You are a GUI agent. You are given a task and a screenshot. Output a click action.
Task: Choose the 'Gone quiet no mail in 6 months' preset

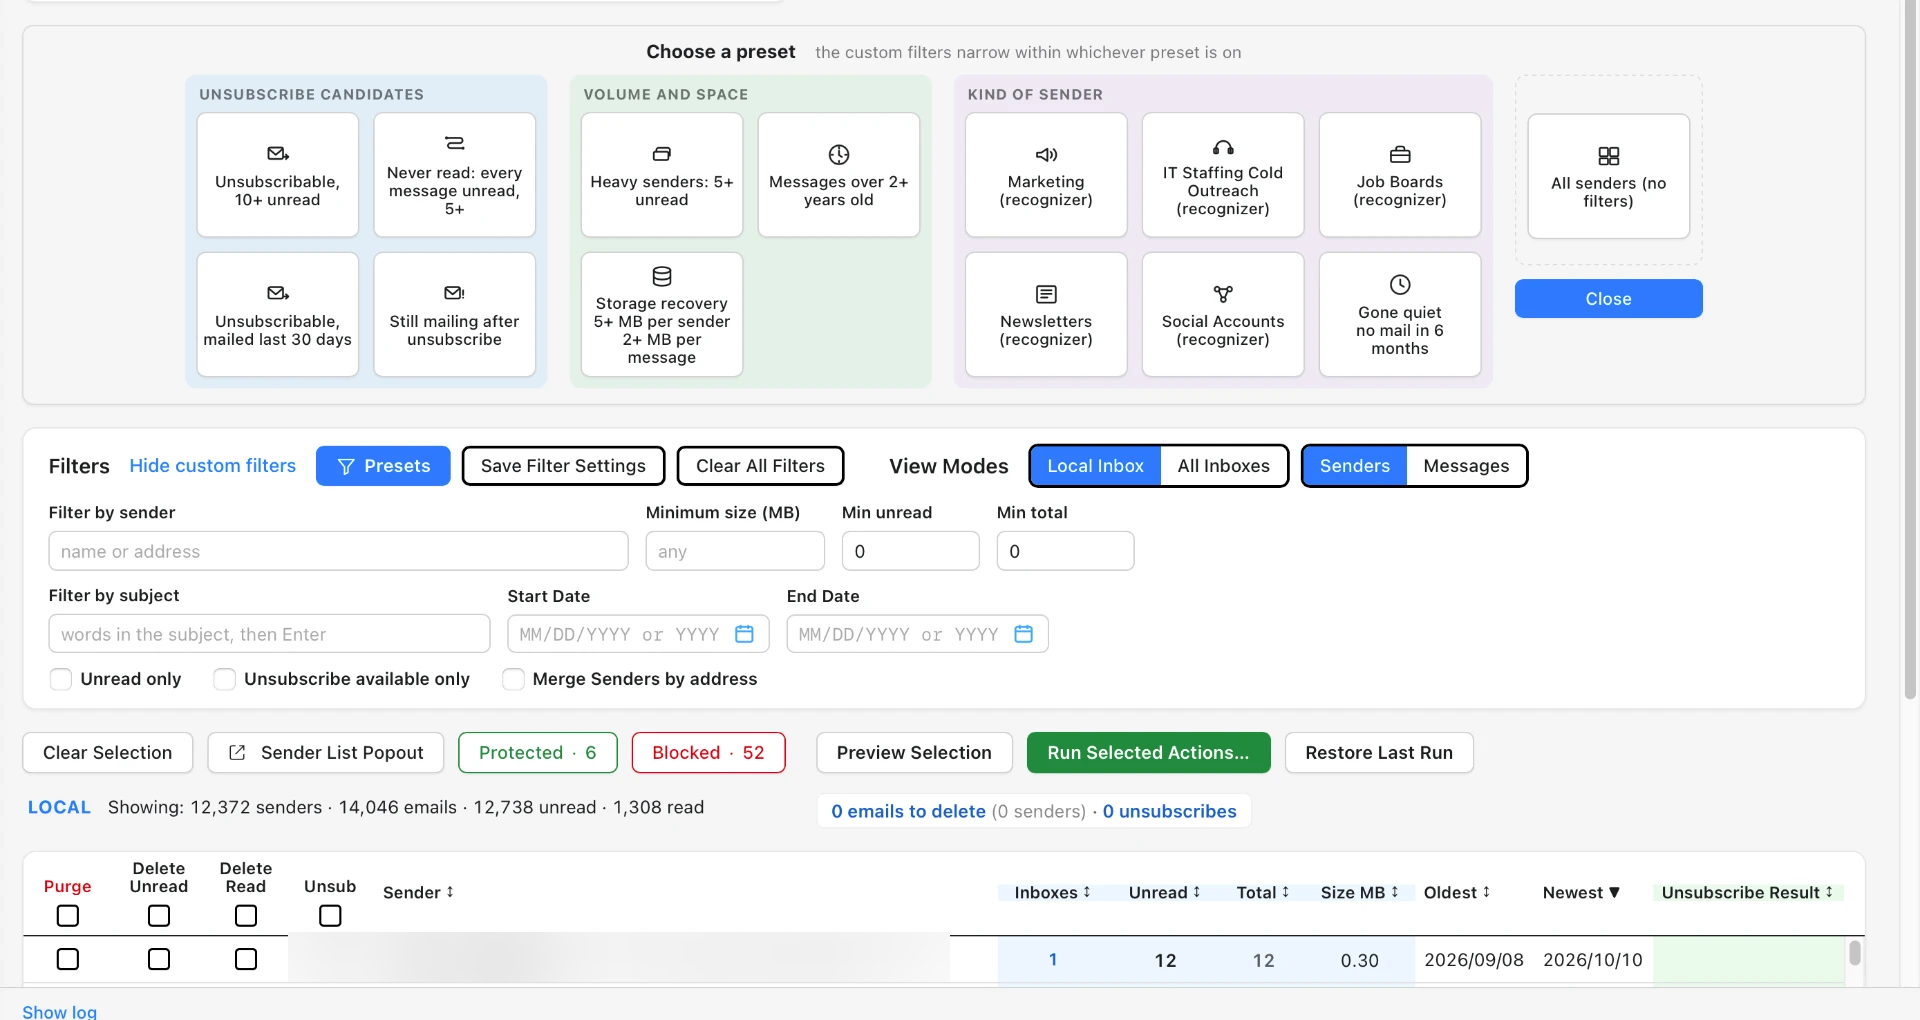(1400, 314)
